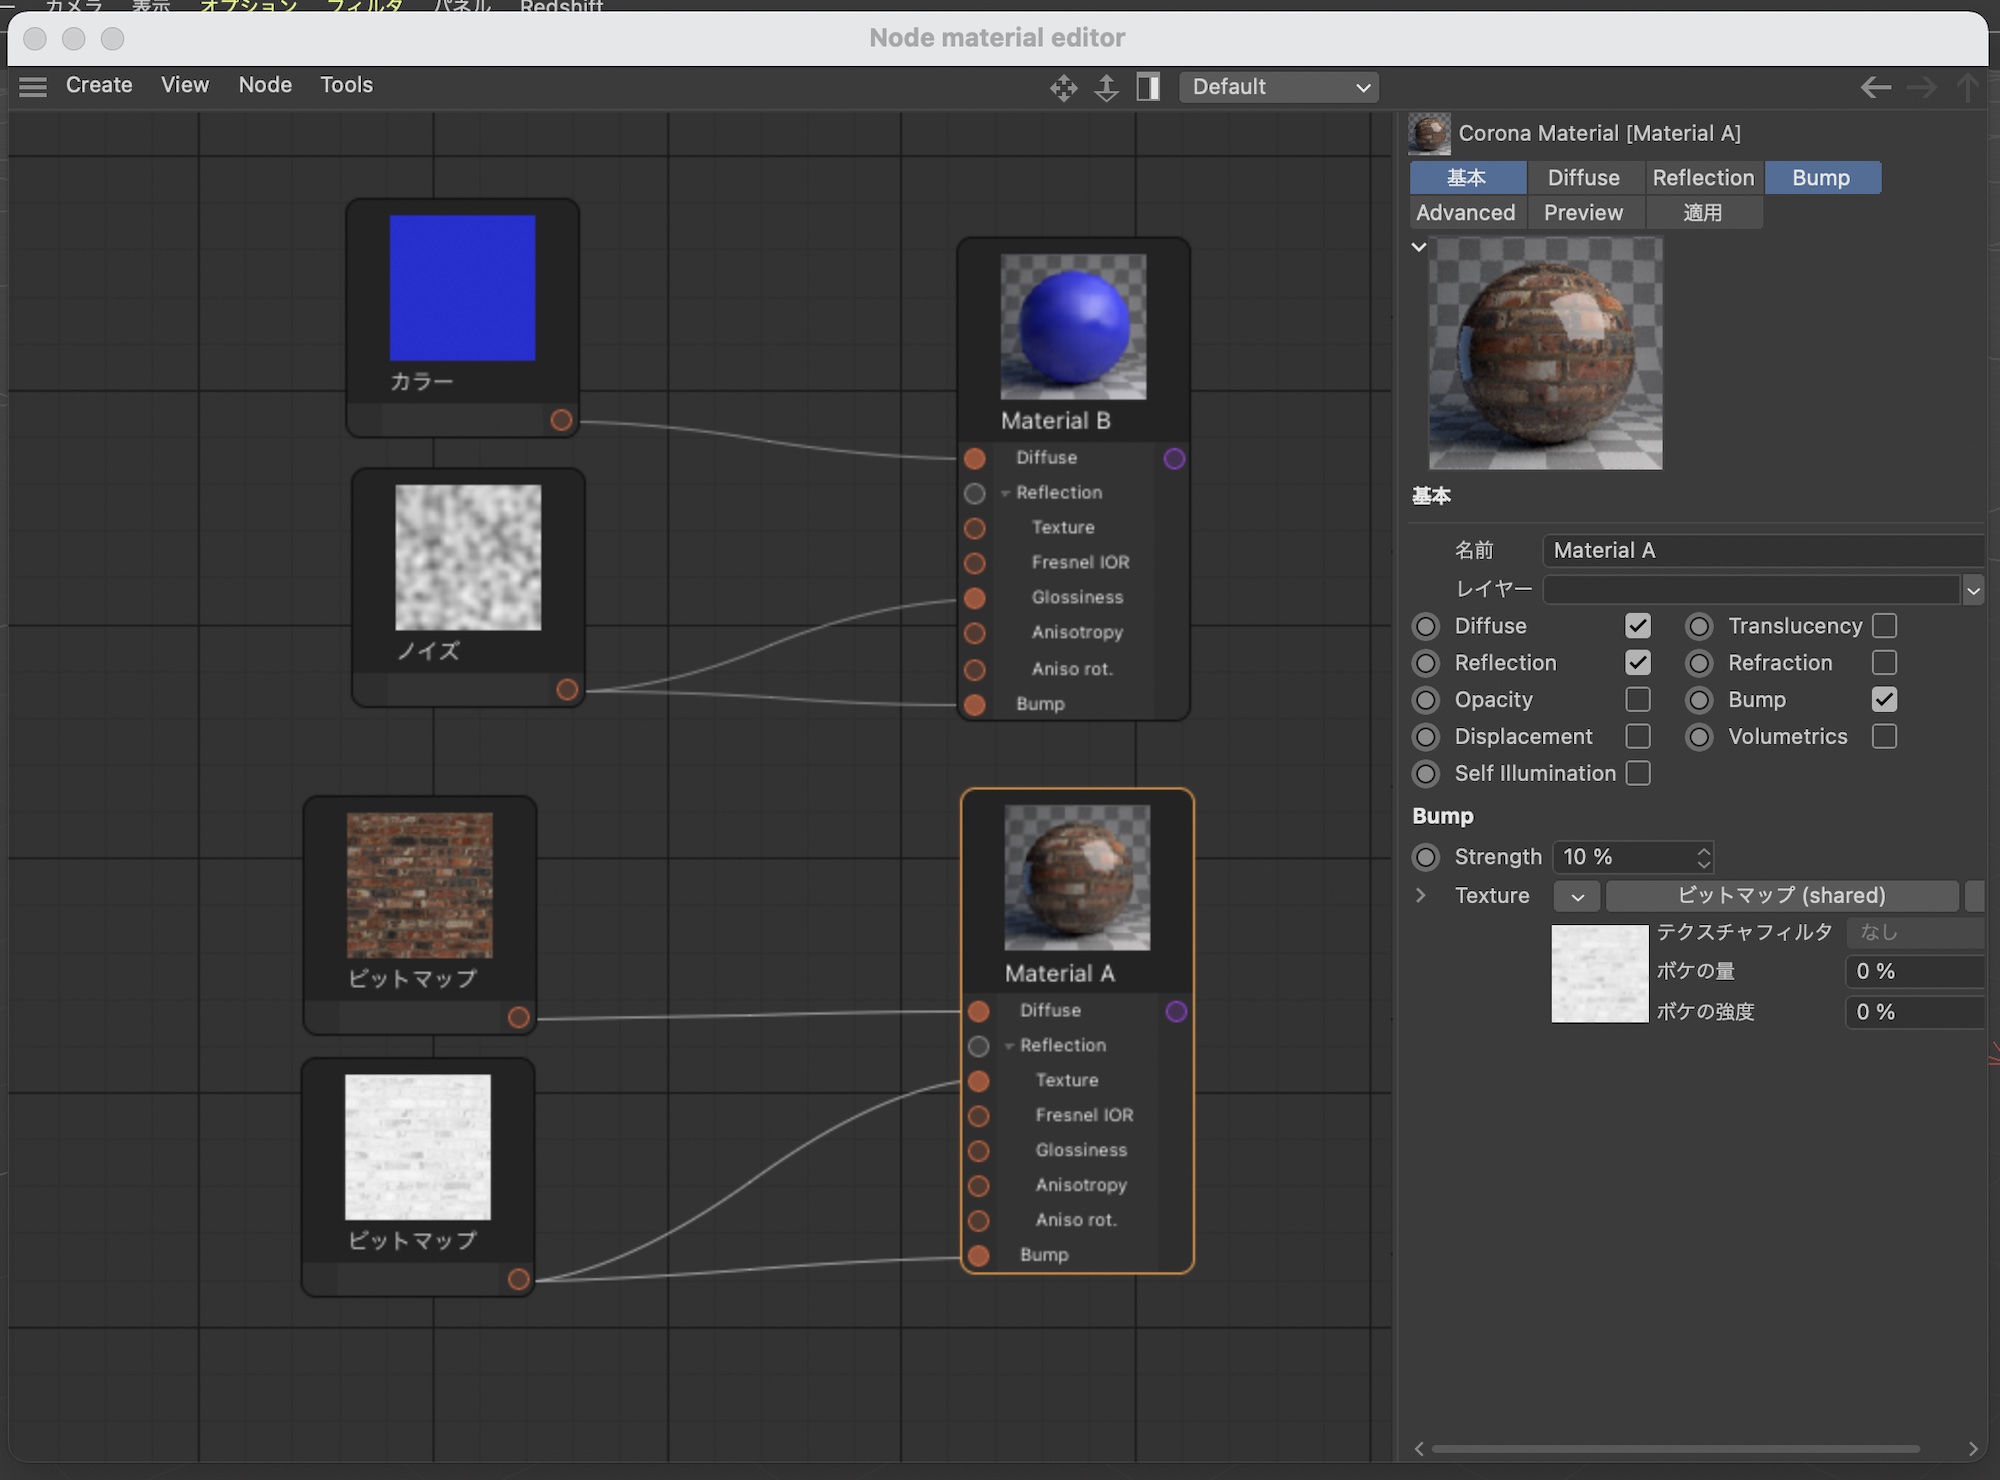
Task: Switch to the Reflection tab
Action: tap(1702, 177)
